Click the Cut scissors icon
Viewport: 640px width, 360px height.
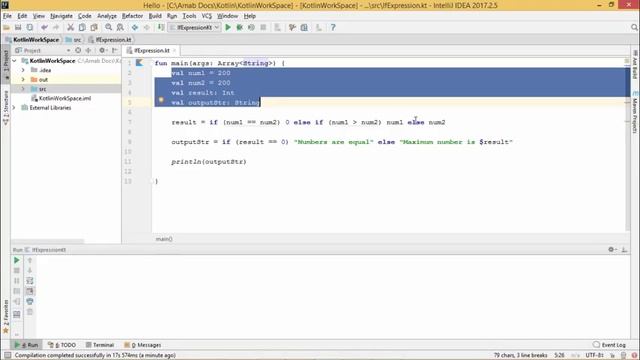point(70,27)
